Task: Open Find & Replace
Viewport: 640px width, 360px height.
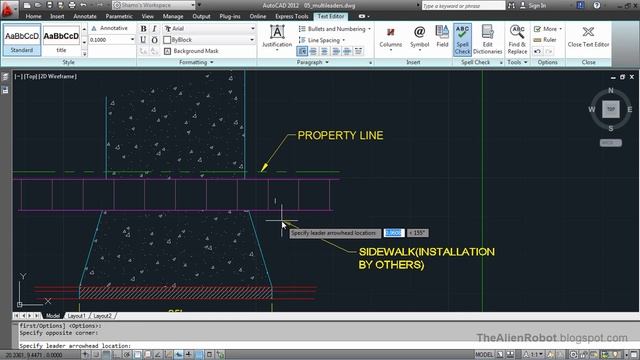Action: pyautogui.click(x=517, y=39)
